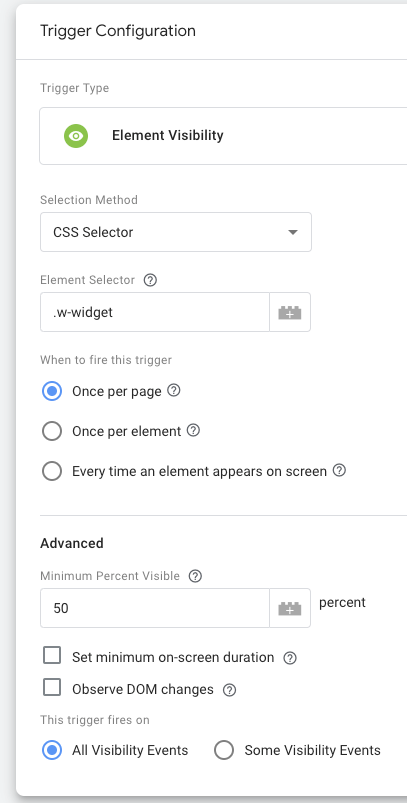
Task: Click the Element Visibility trigger type box
Action: click(223, 136)
